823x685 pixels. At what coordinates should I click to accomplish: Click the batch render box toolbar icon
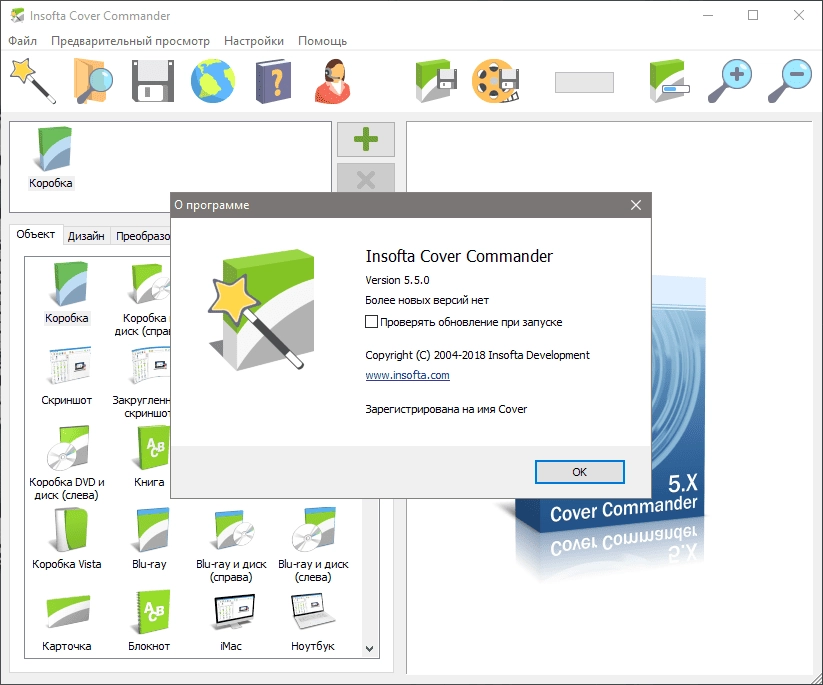(x=669, y=81)
